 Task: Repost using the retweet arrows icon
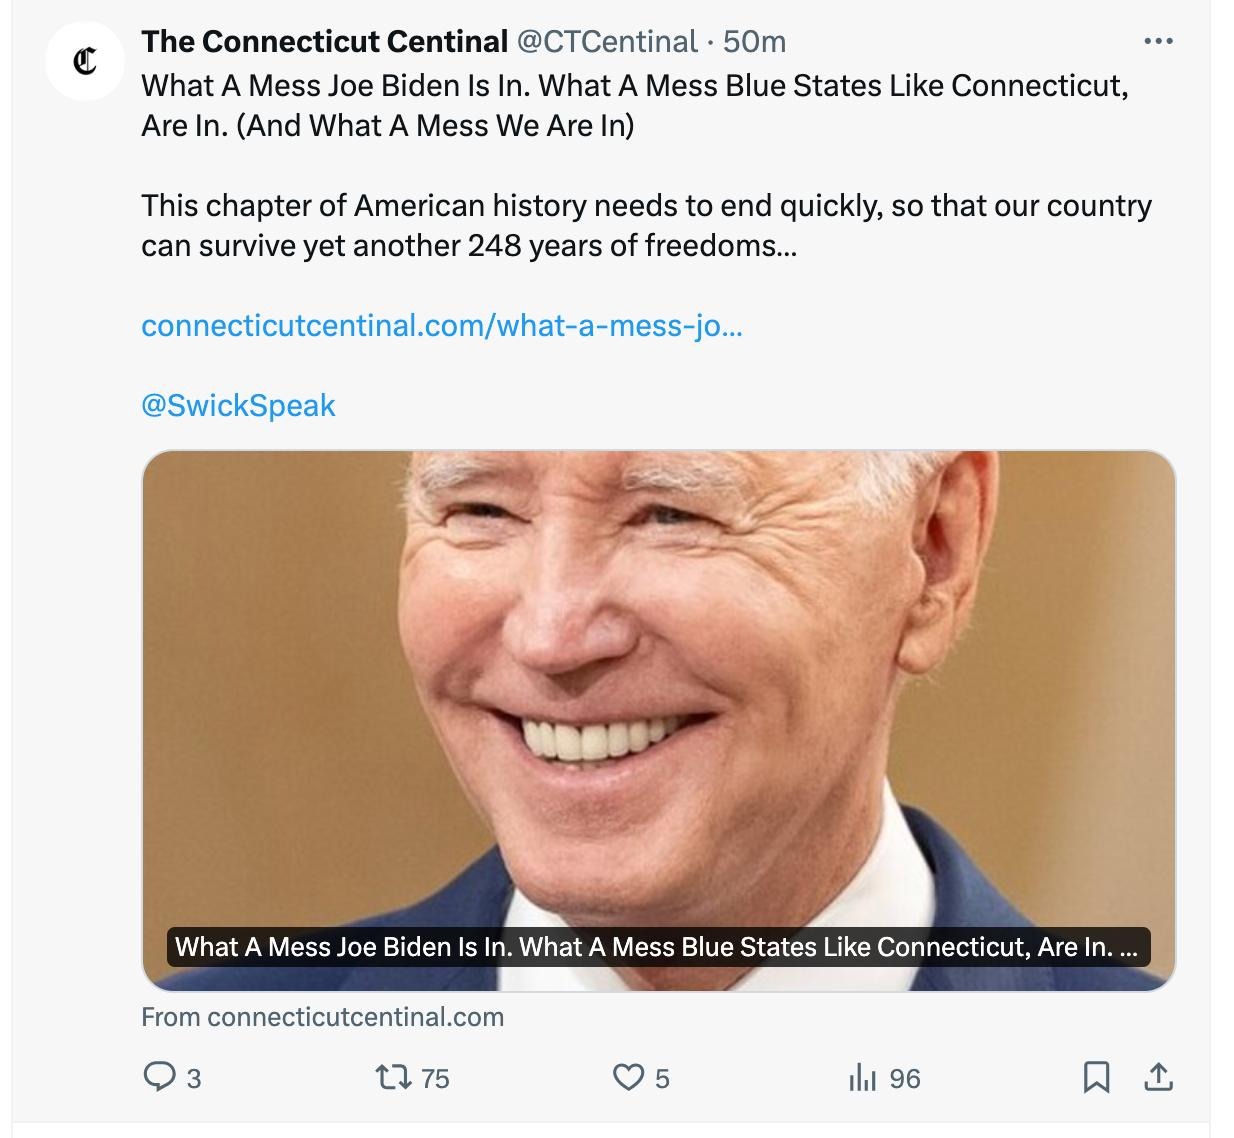389,1077
